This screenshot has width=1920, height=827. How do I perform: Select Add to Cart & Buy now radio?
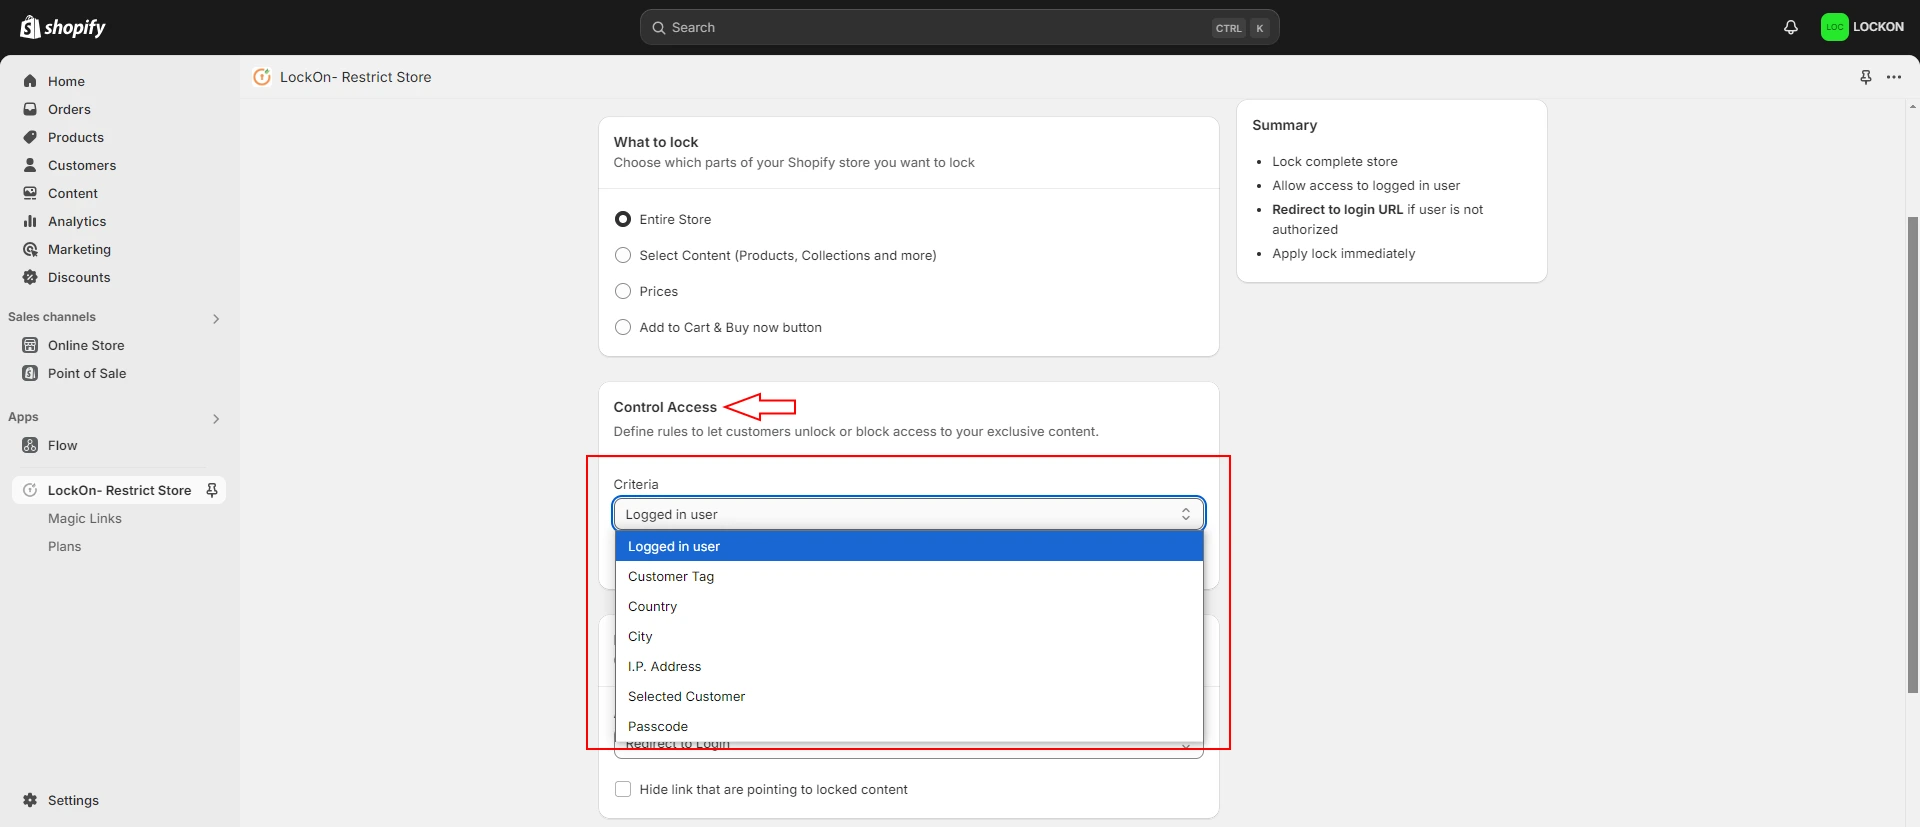pyautogui.click(x=623, y=327)
